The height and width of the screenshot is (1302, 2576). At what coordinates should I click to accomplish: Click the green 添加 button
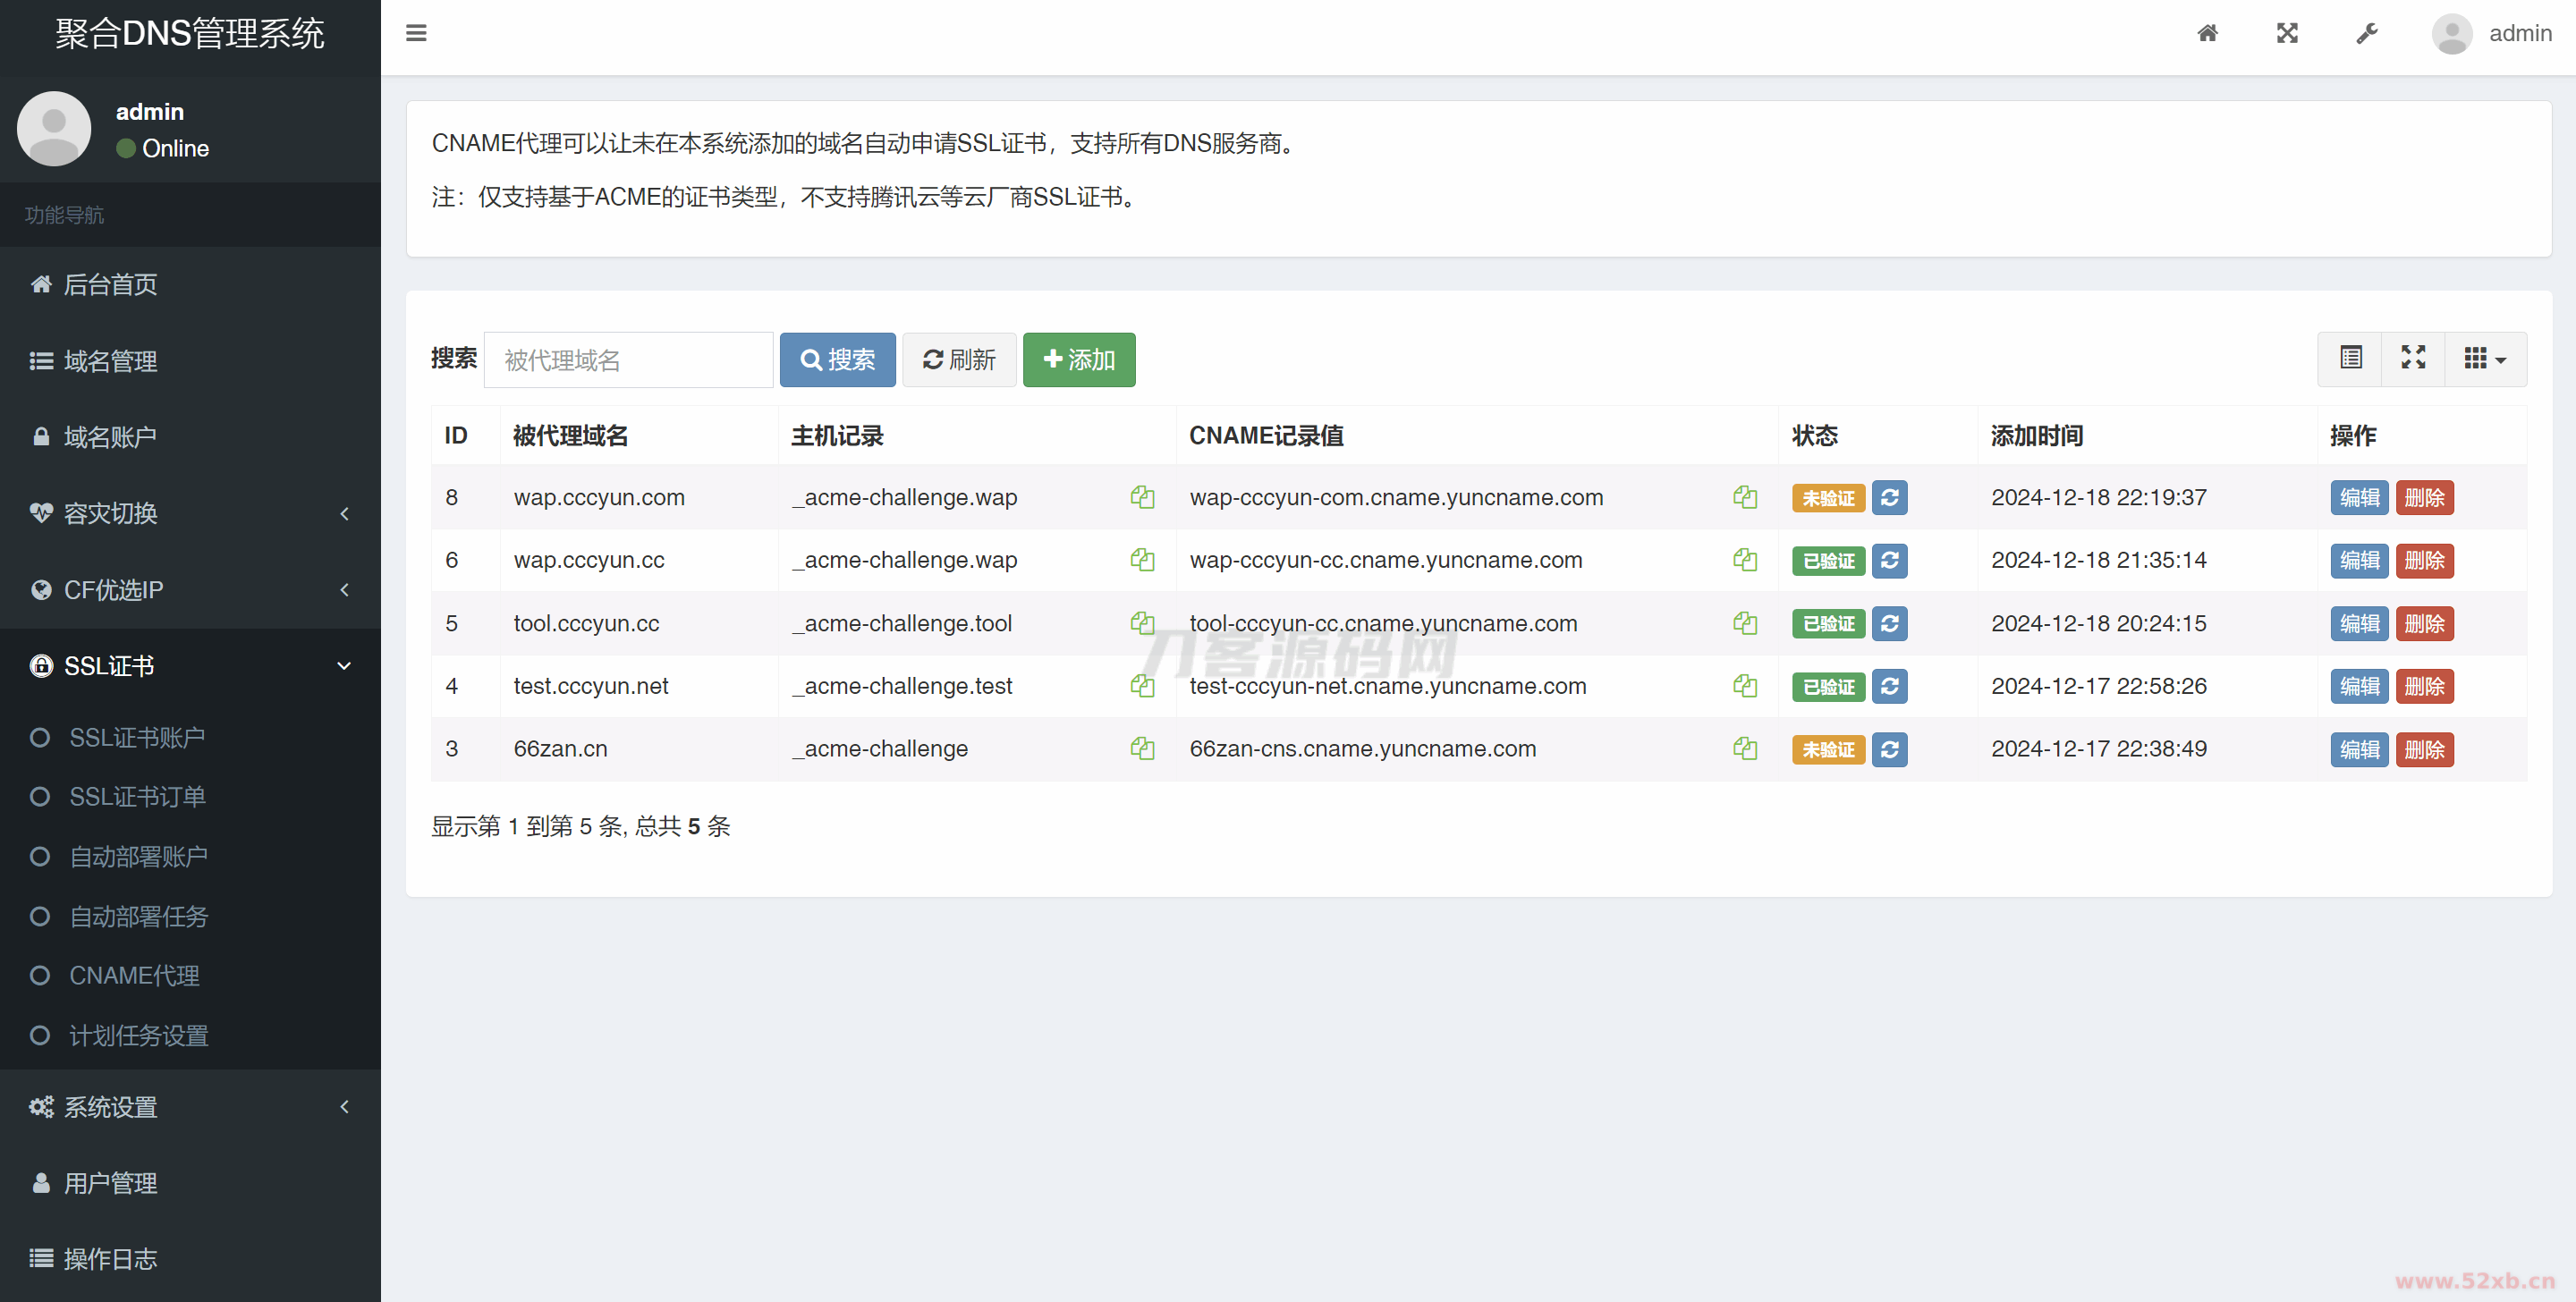(1078, 359)
